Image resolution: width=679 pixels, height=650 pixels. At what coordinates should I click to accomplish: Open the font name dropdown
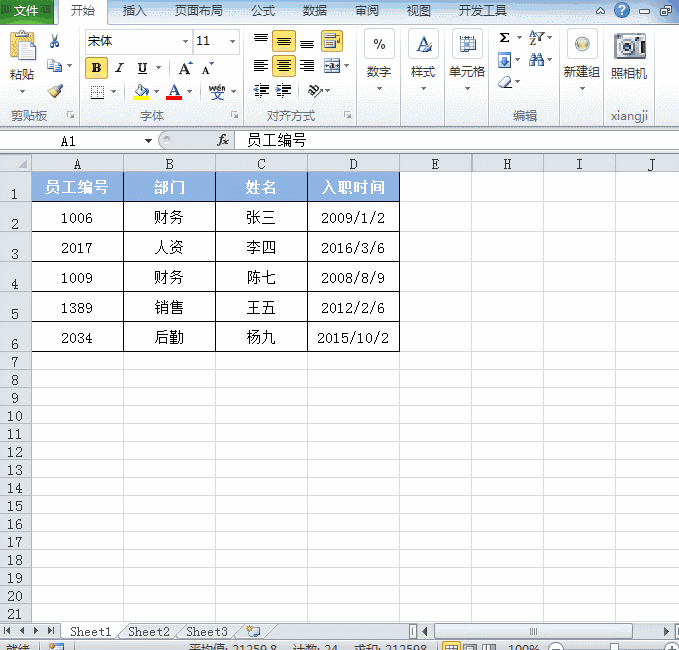185,41
